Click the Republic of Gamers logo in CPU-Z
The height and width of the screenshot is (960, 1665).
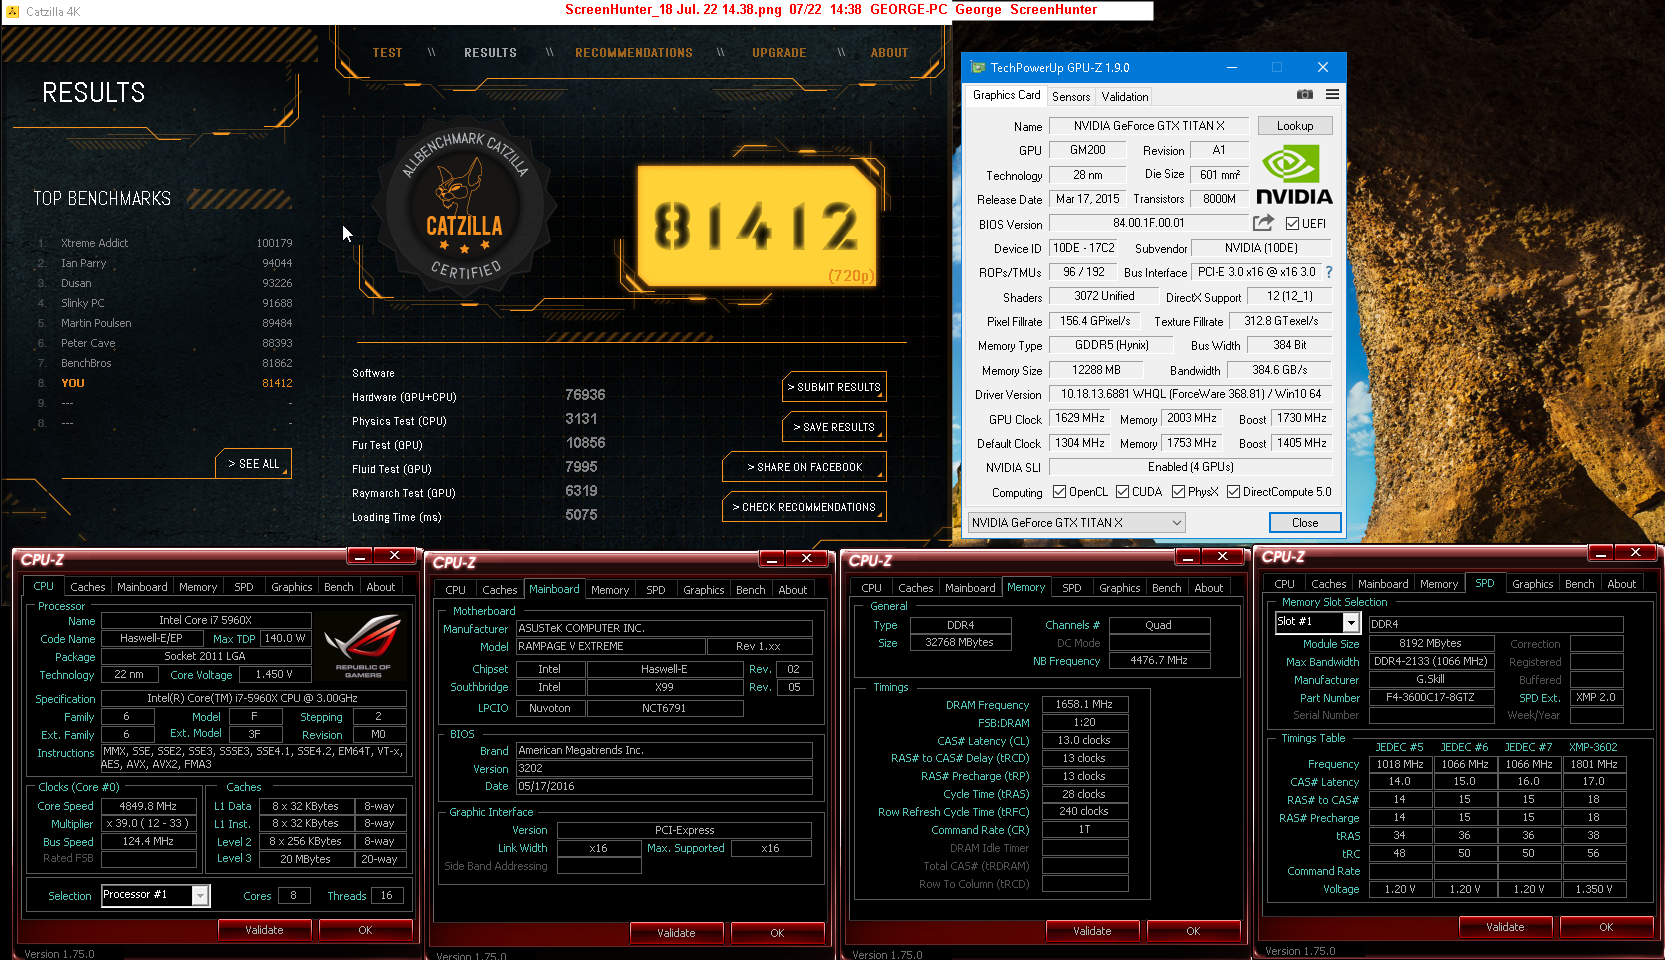[362, 646]
